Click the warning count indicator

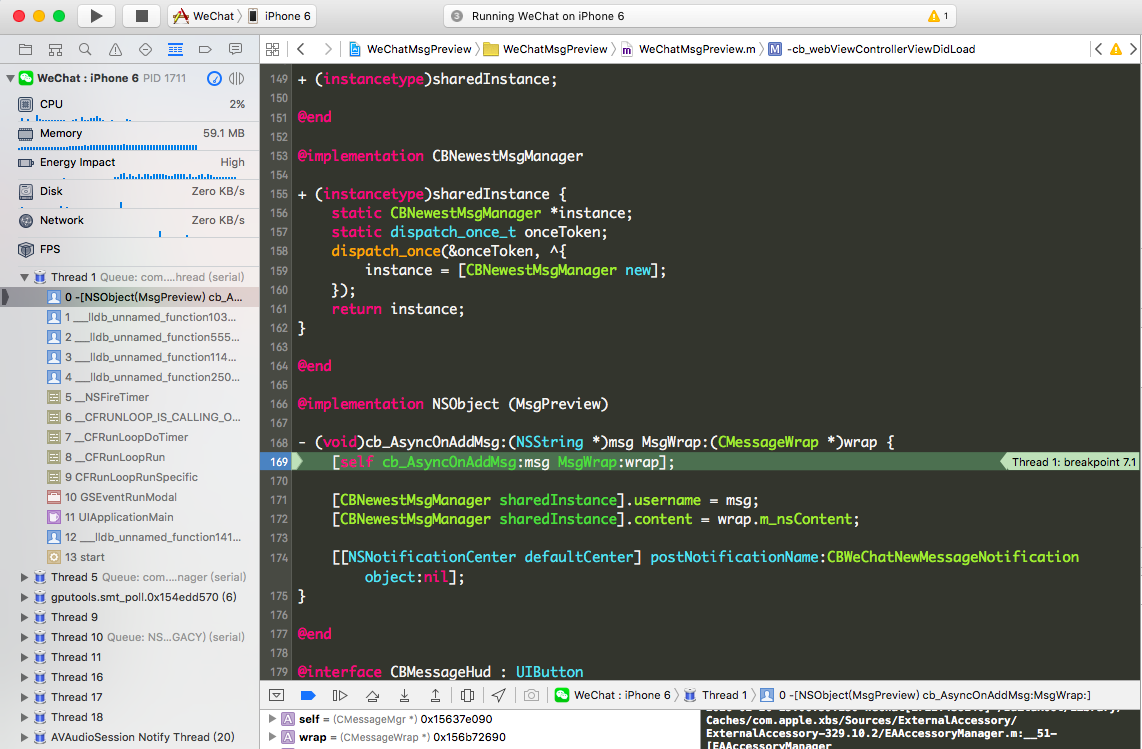tap(939, 16)
